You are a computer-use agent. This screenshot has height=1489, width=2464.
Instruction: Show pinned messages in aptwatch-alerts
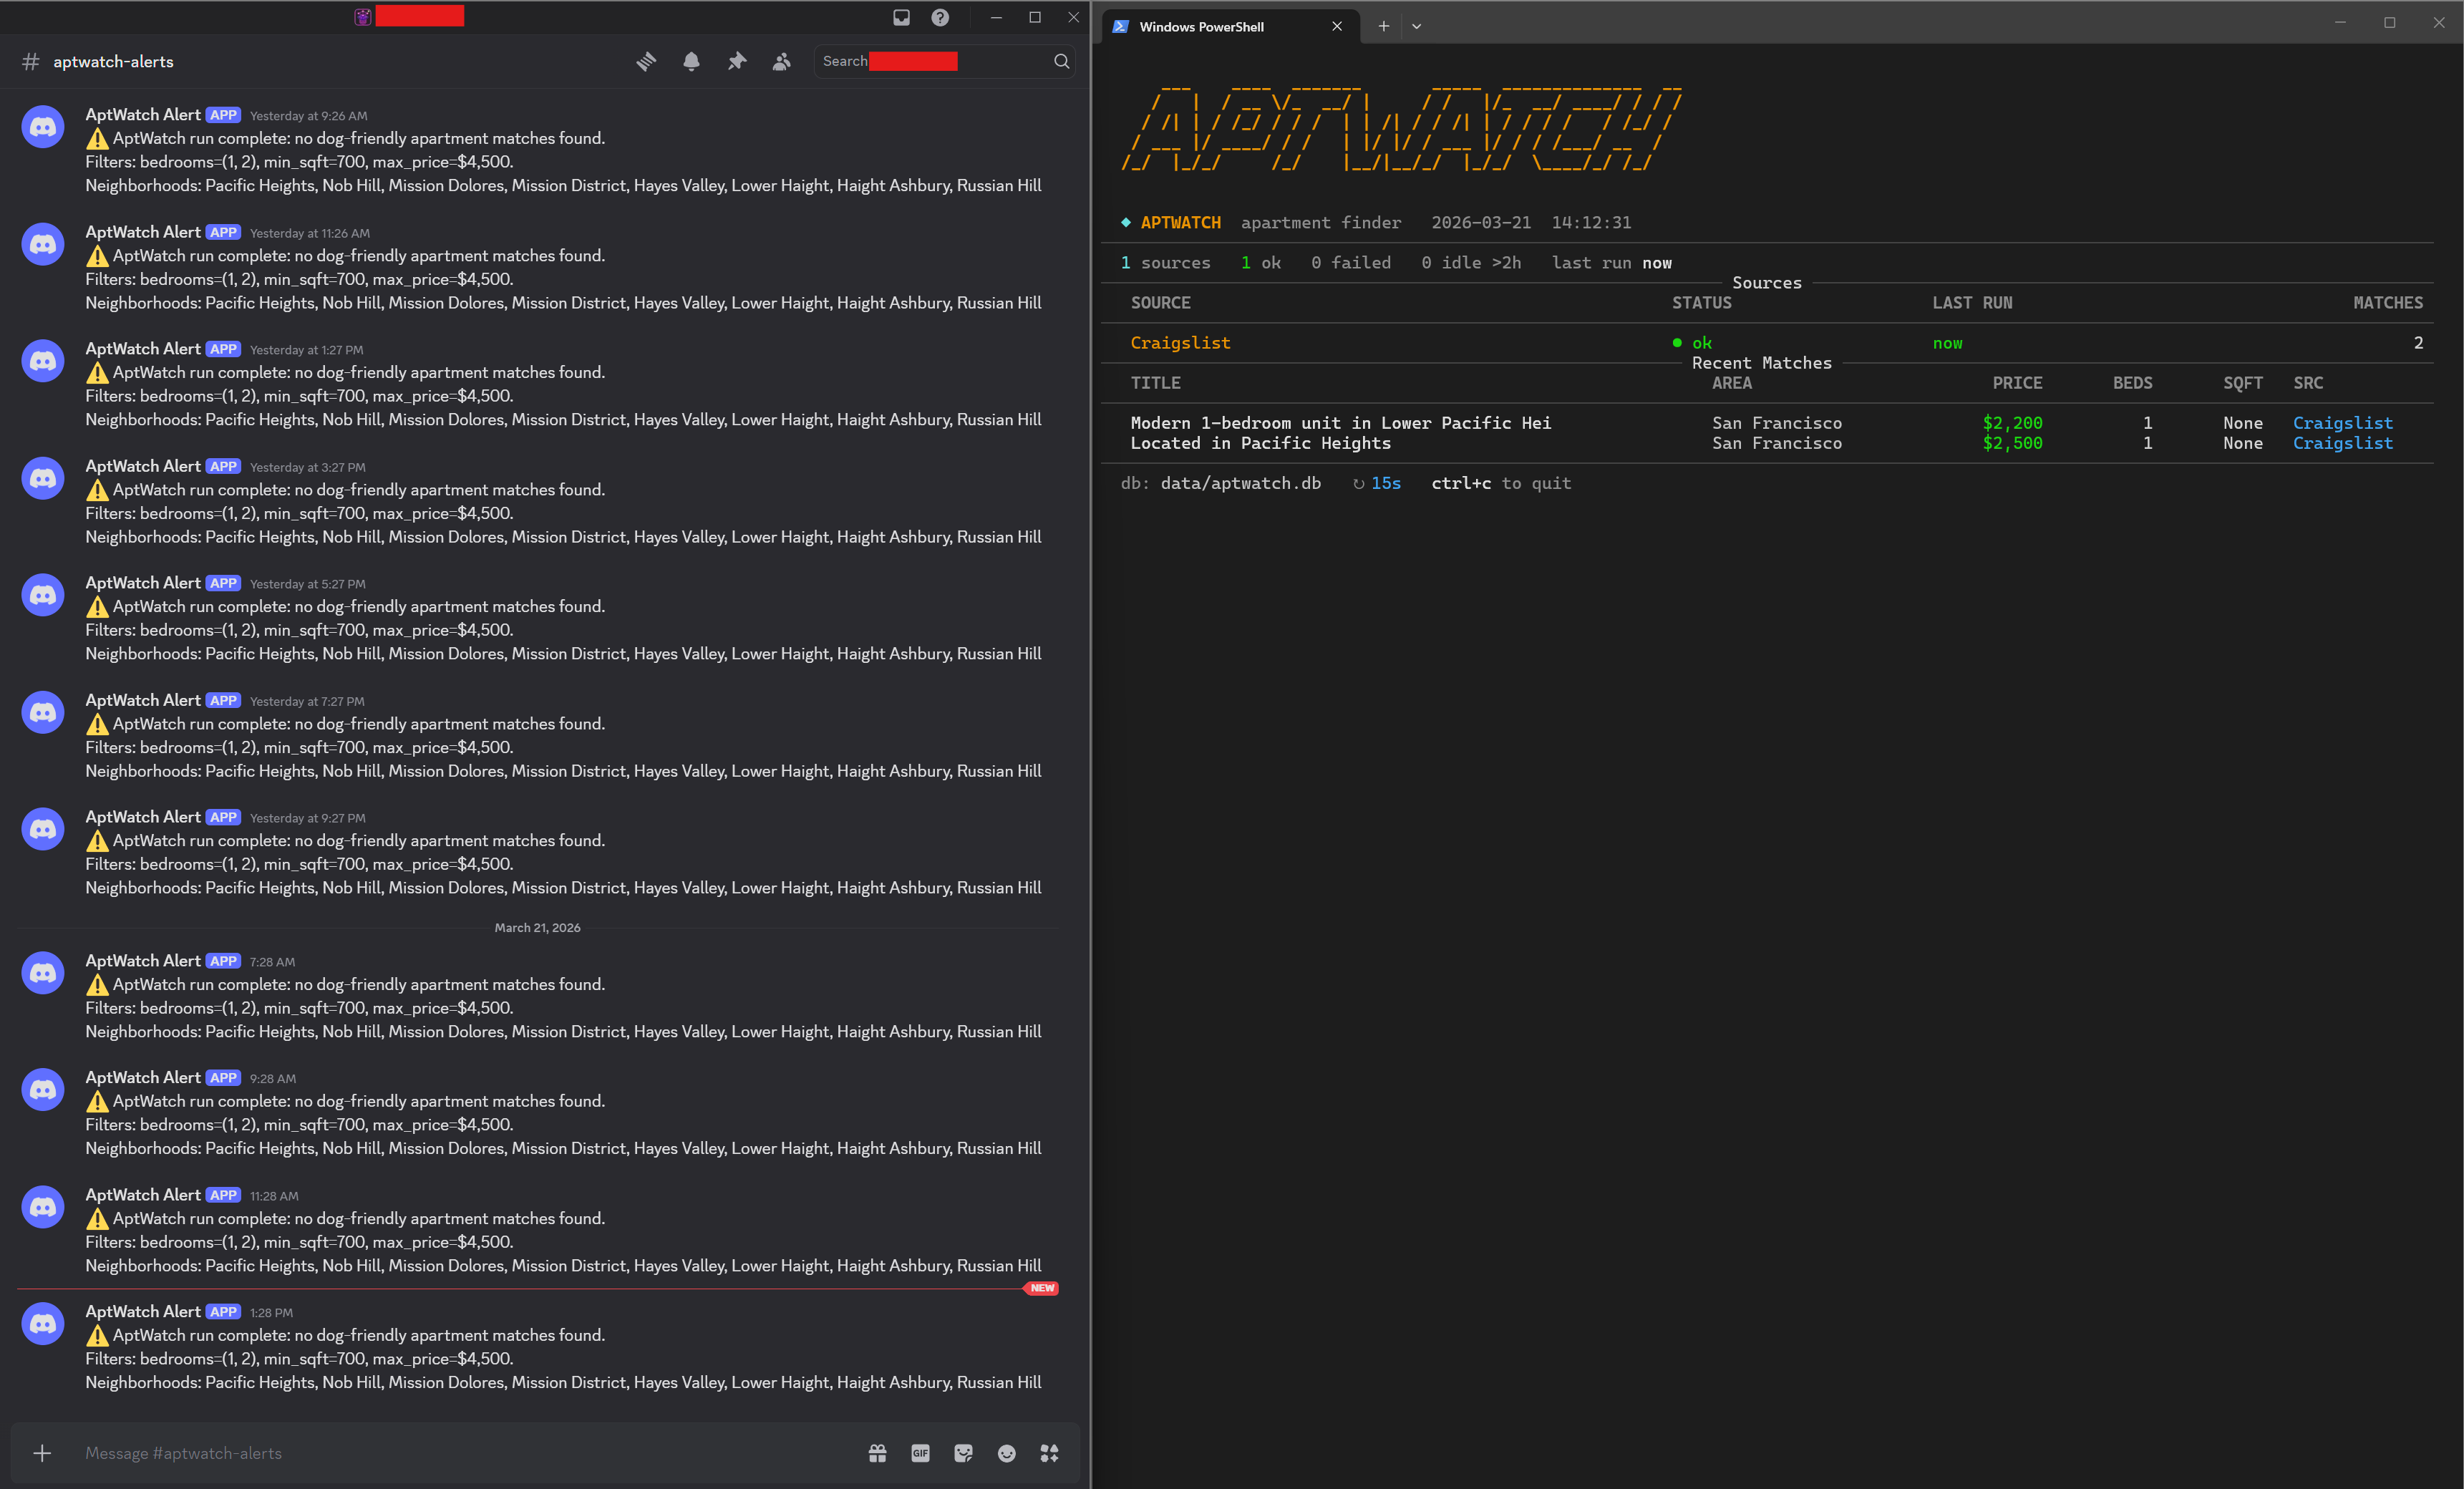point(737,62)
